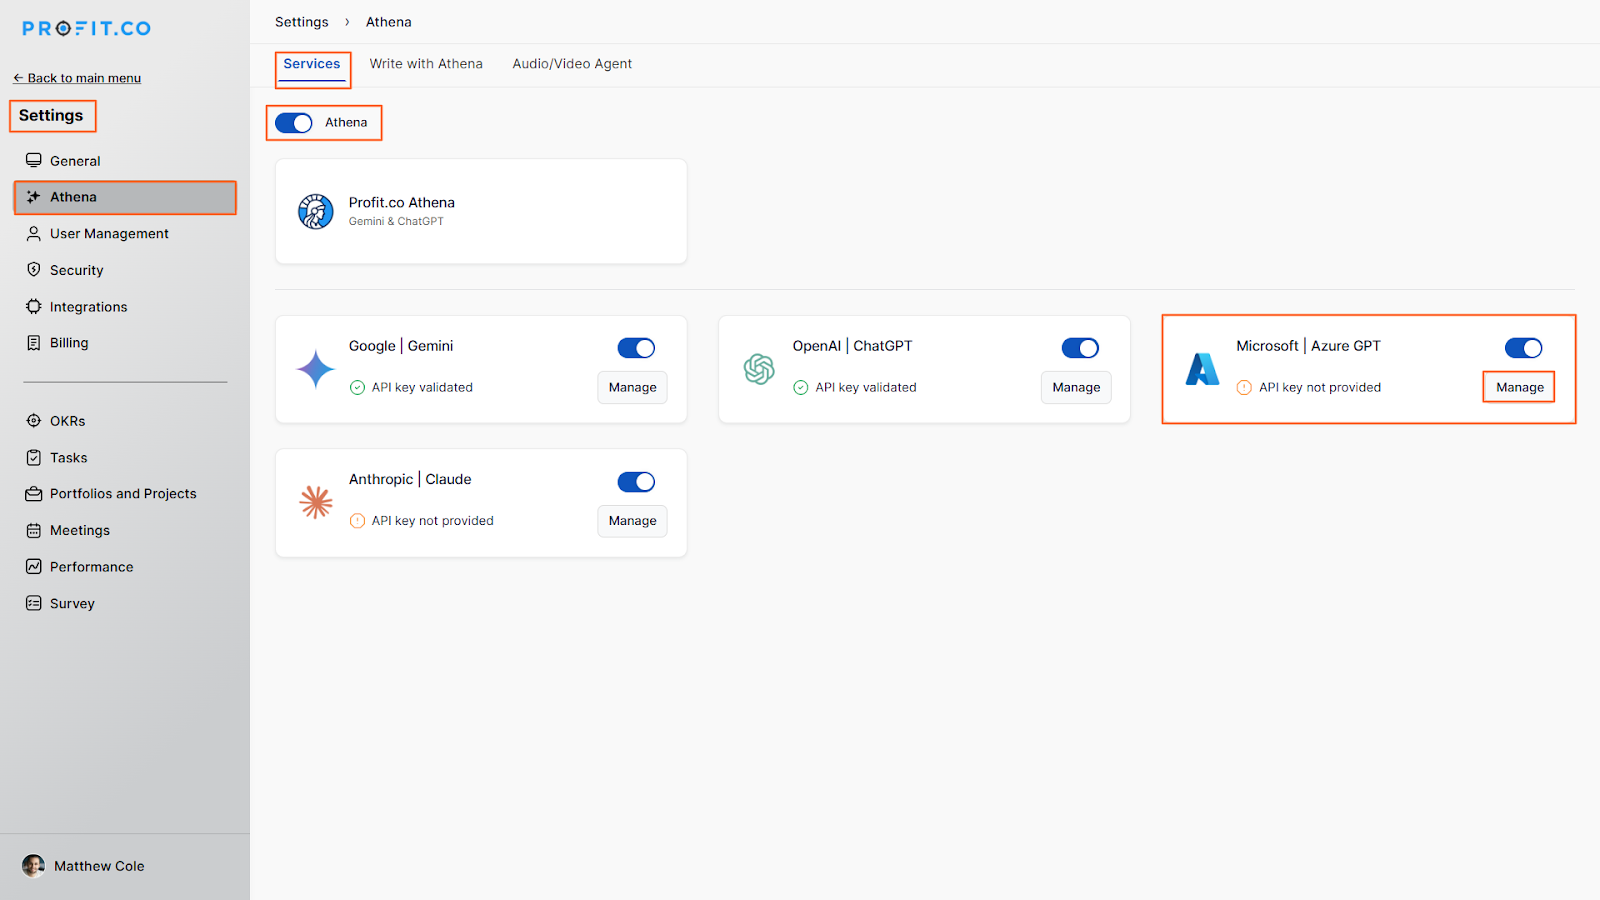Click Manage on Google Gemini card
This screenshot has height=900, width=1600.
[633, 388]
